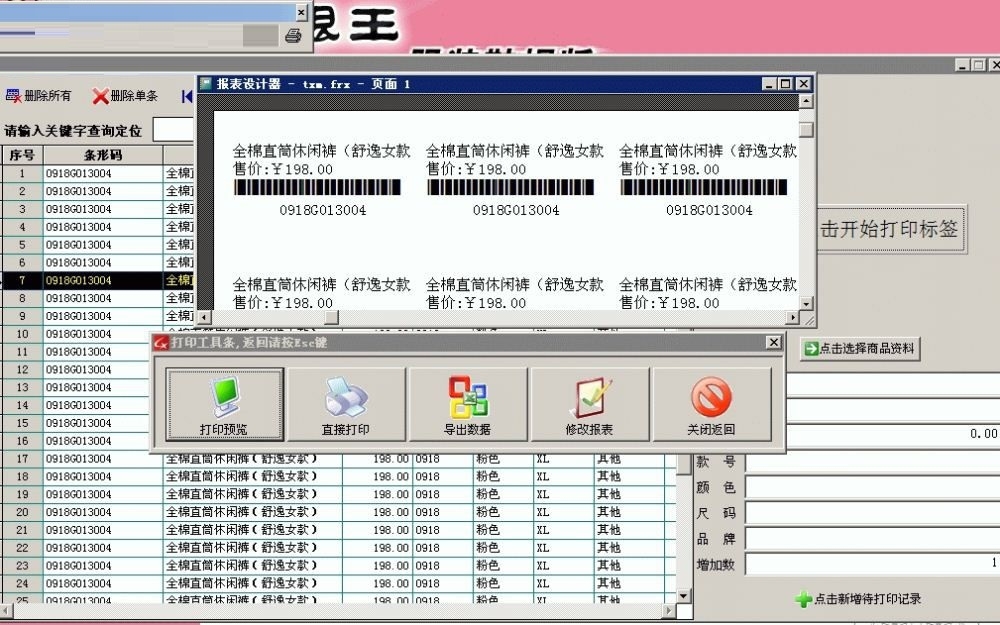The image size is (1000, 625).
Task: Close the 报表设计器 window
Action: pos(804,84)
